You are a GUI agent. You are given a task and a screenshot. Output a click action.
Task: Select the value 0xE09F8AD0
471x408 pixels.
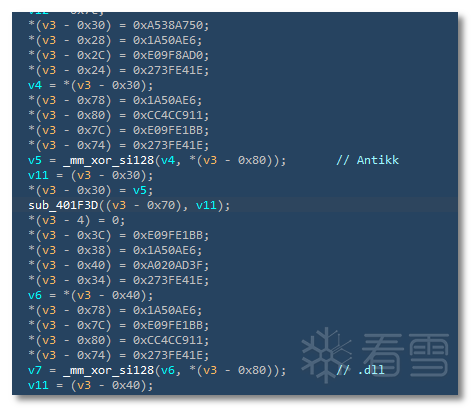point(168,55)
